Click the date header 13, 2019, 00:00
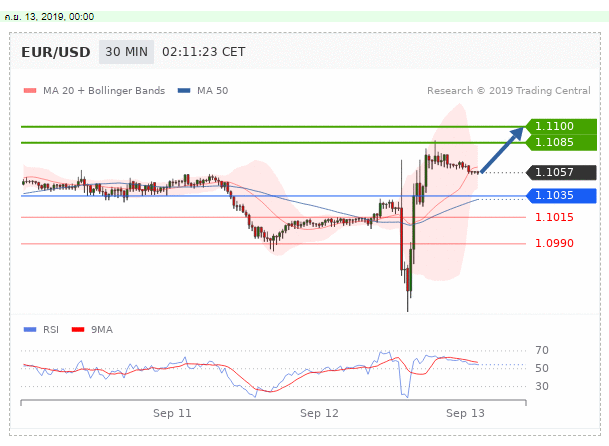The image size is (609, 446). coord(50,17)
